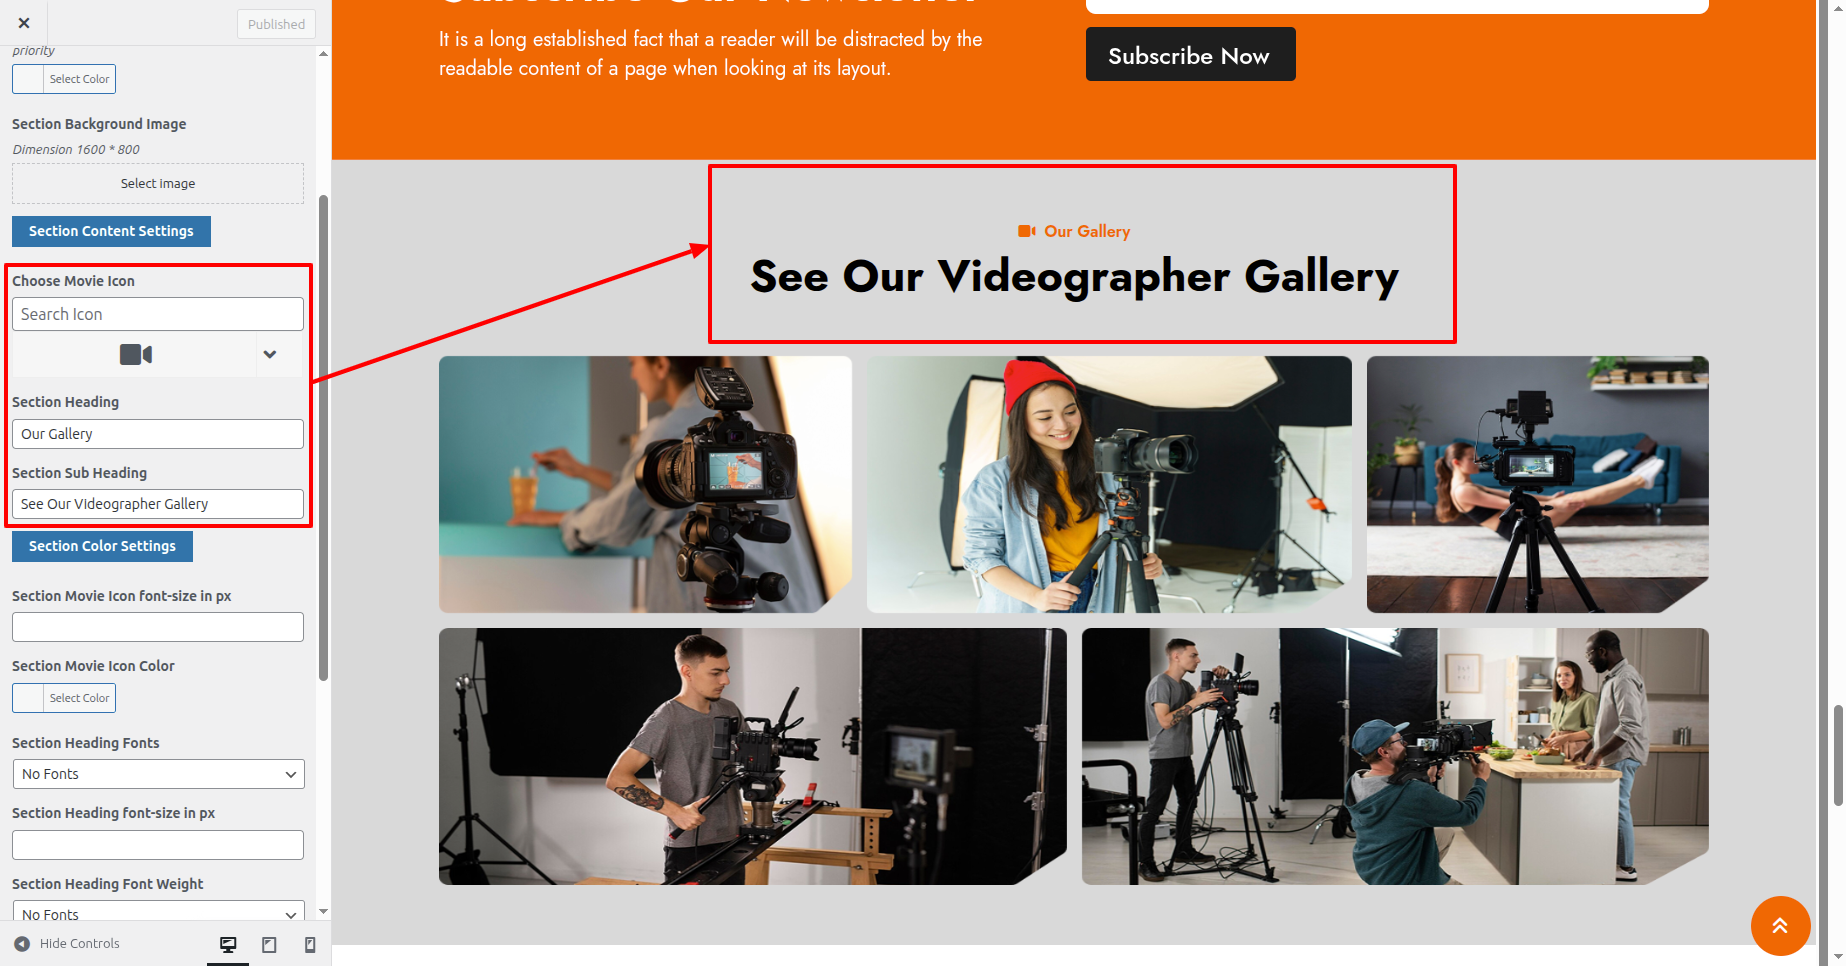Select the video camera movie icon

pos(136,354)
